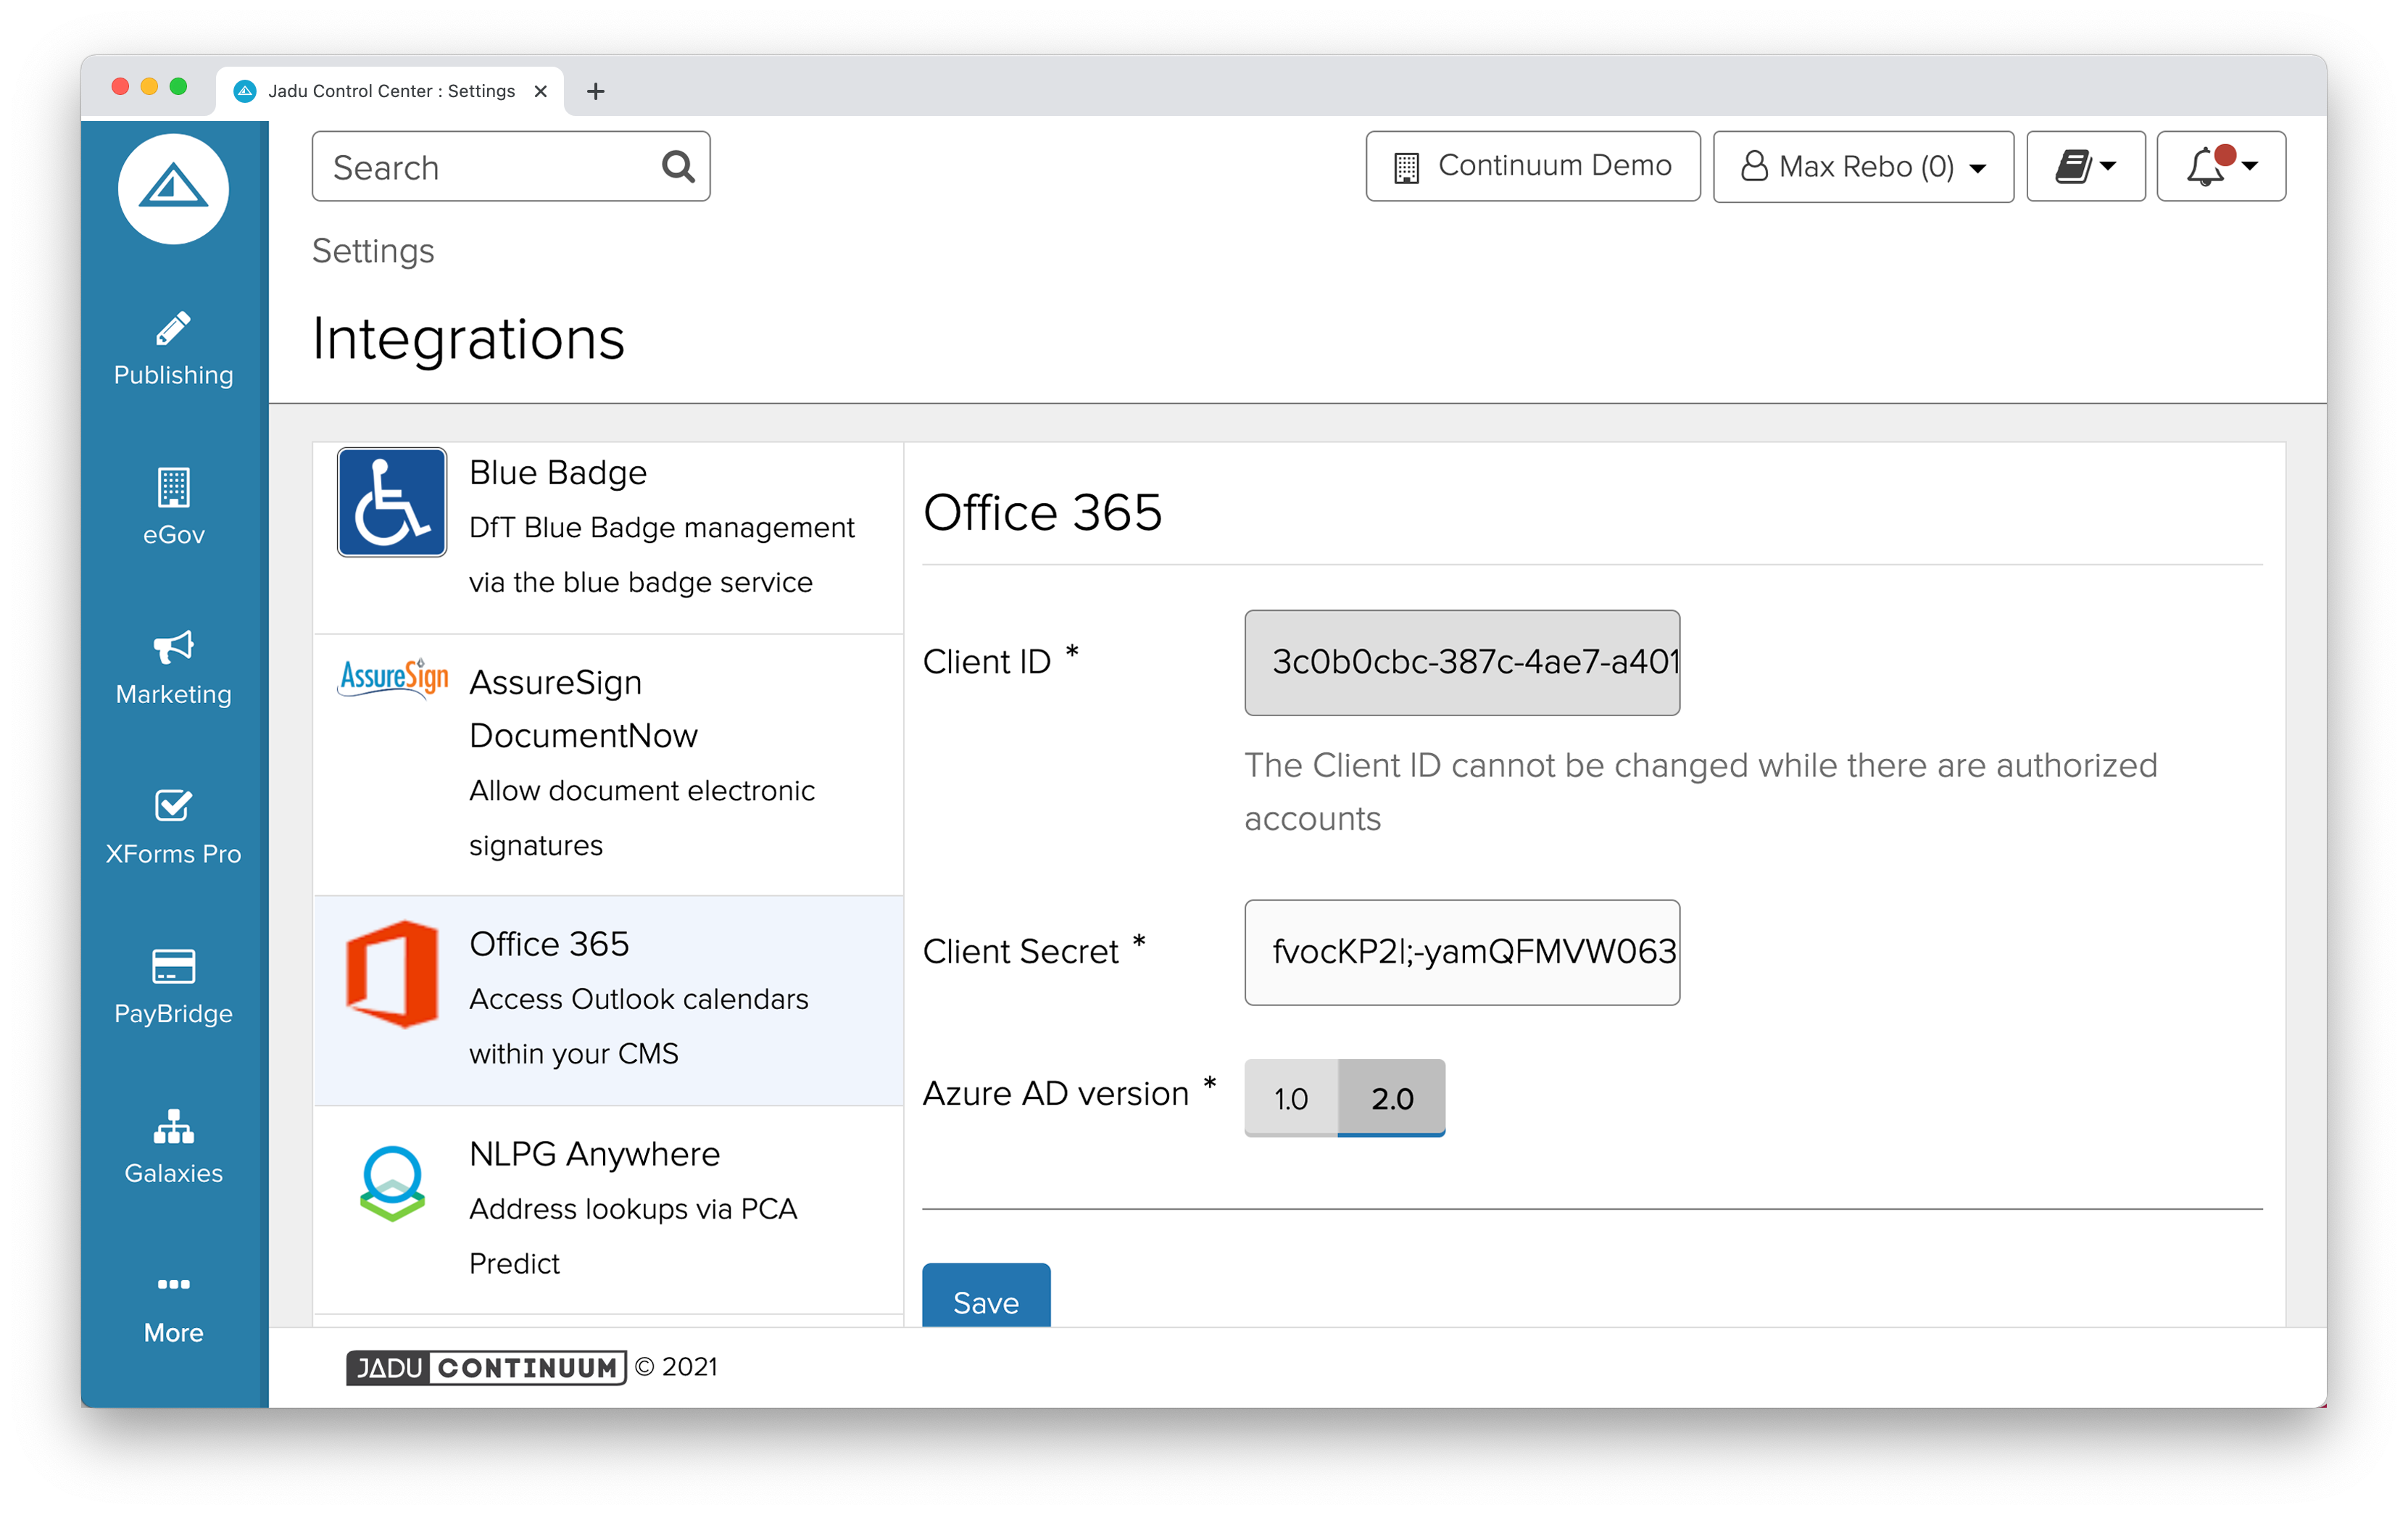Show More modules via ellipsis icon

pos(173,1284)
